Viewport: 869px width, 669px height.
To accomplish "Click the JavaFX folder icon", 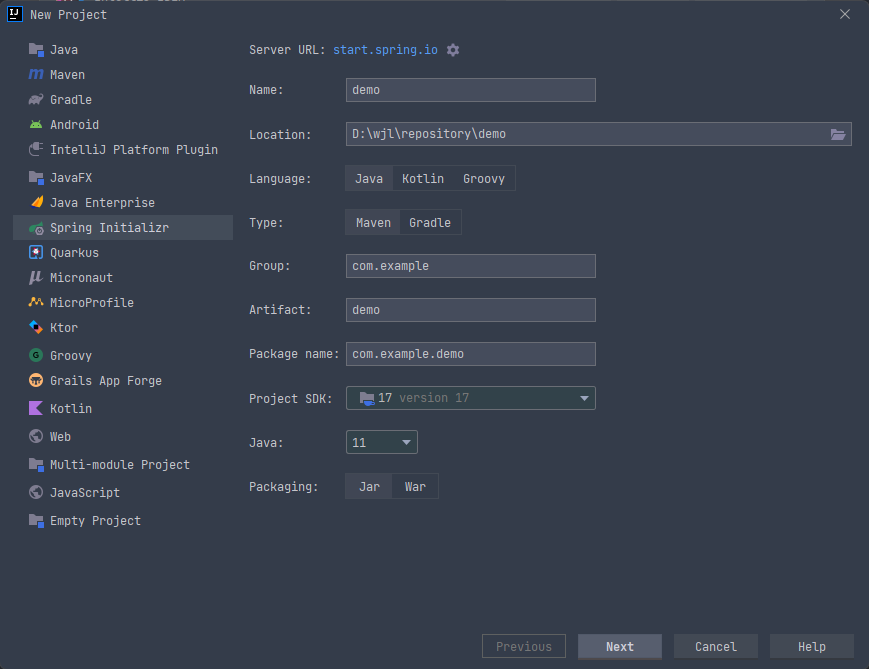I will click(36, 178).
